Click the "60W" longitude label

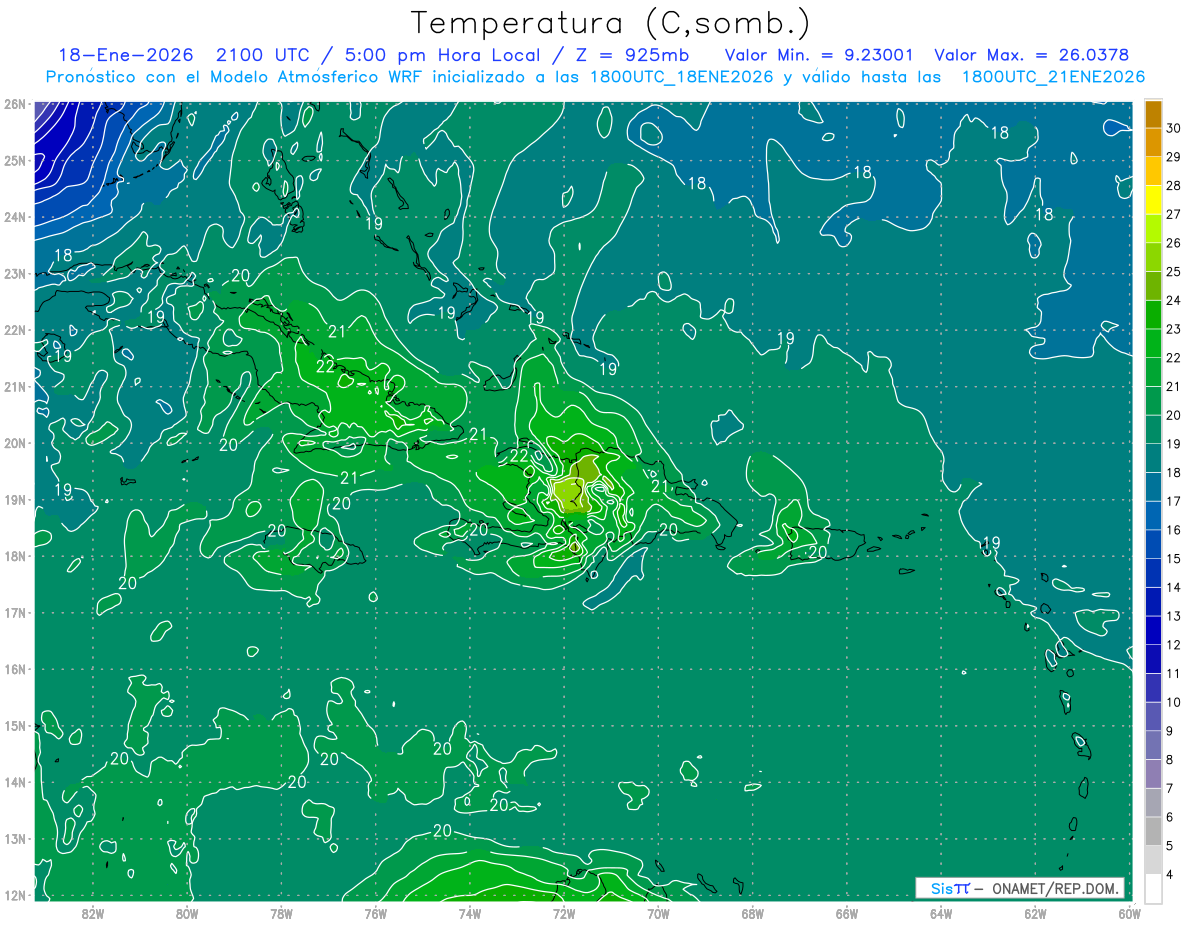point(1130,913)
